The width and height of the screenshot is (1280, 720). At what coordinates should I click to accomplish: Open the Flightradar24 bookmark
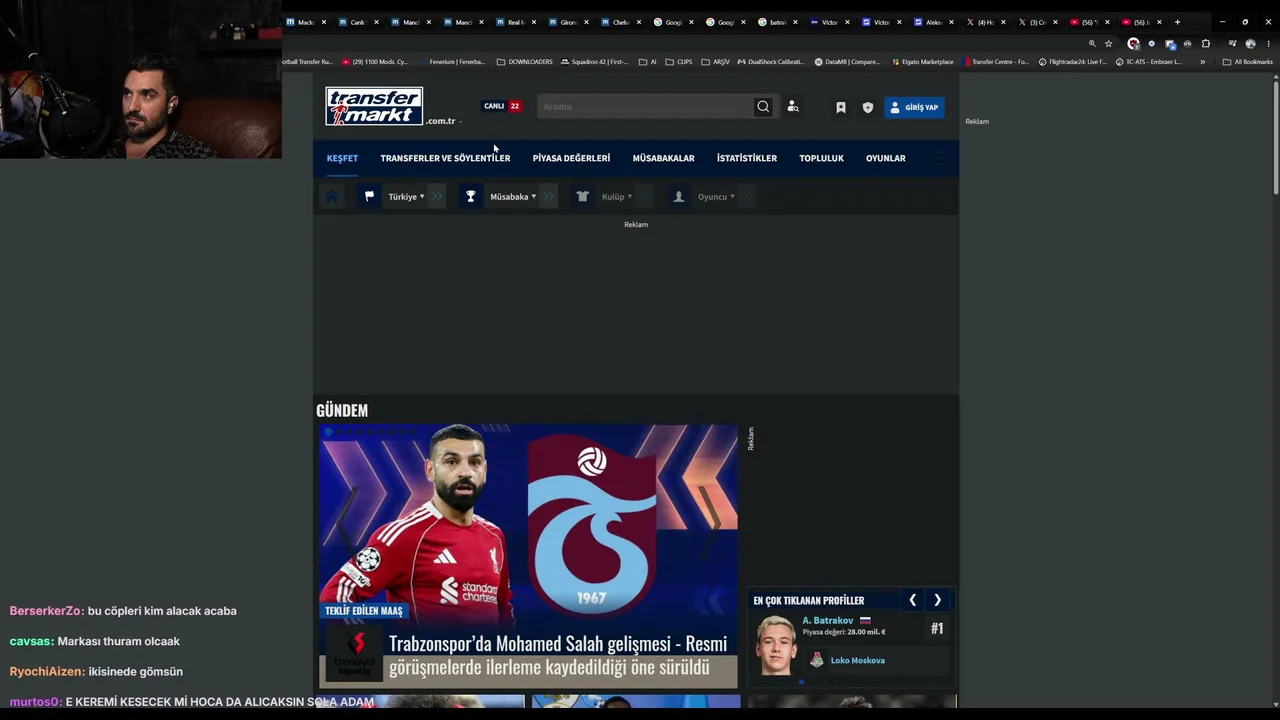(x=1073, y=62)
